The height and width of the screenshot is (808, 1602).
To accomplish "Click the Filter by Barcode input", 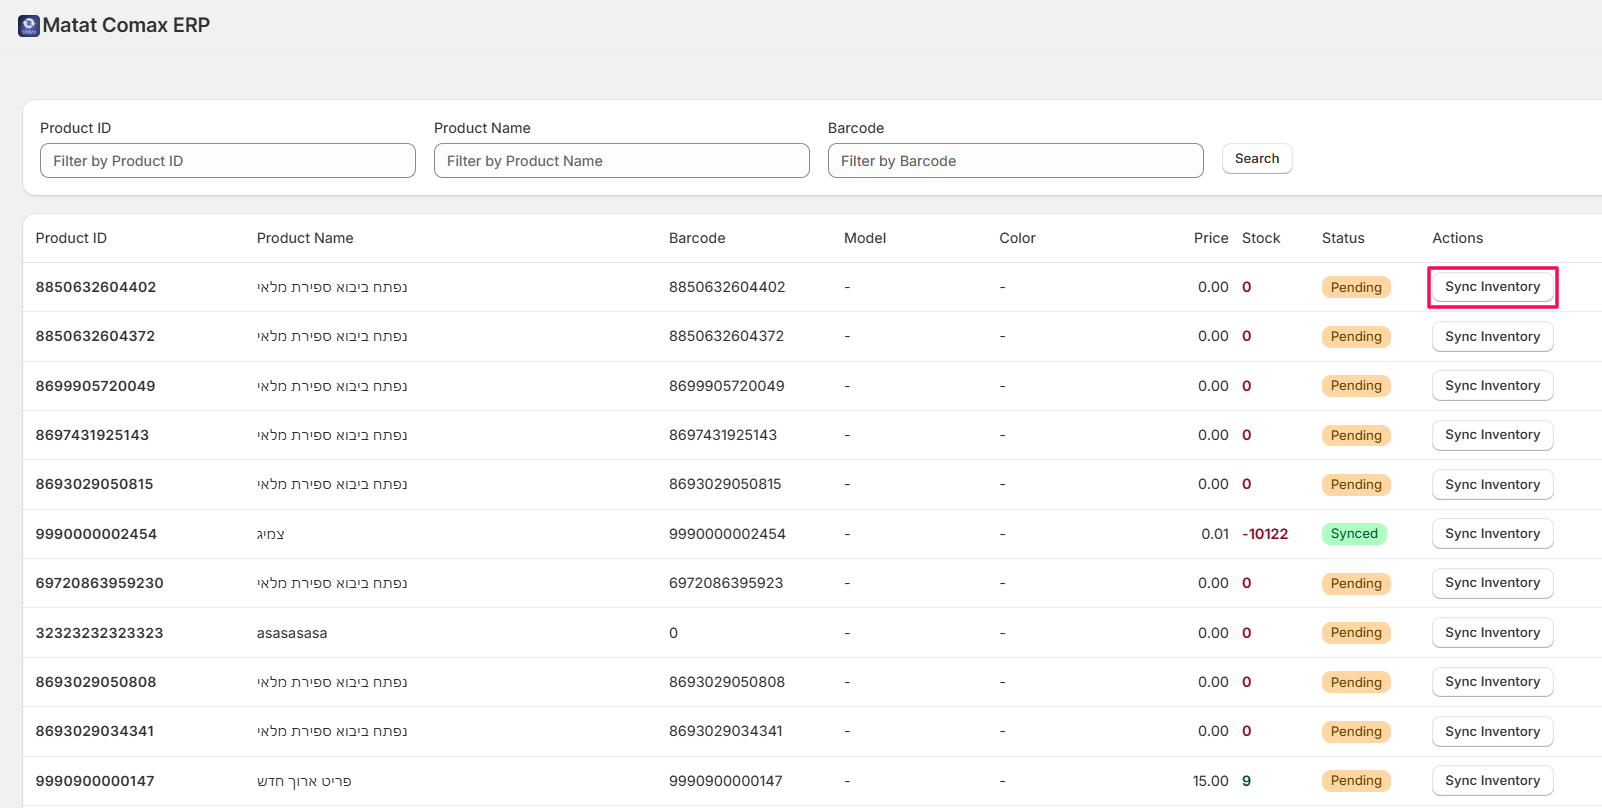I will [1015, 161].
